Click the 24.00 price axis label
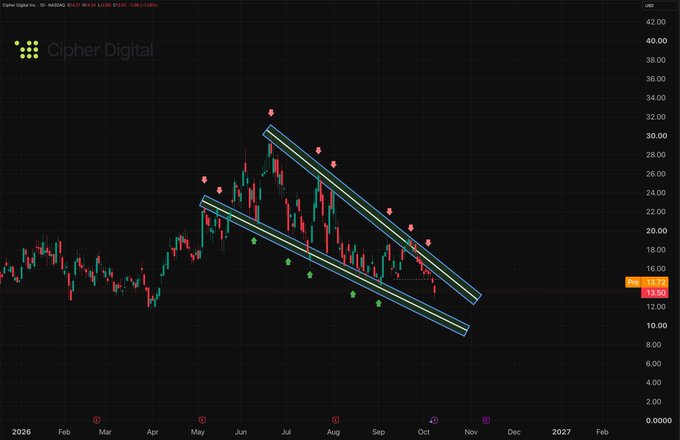The width and height of the screenshot is (680, 440). [x=656, y=192]
